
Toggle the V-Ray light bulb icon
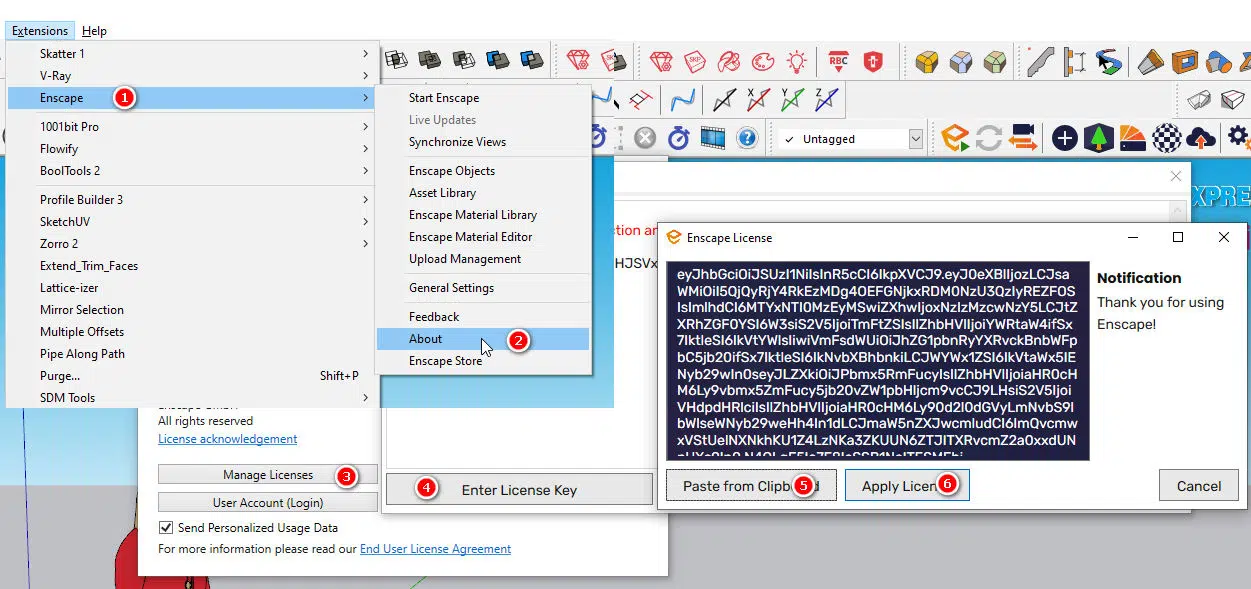click(797, 60)
